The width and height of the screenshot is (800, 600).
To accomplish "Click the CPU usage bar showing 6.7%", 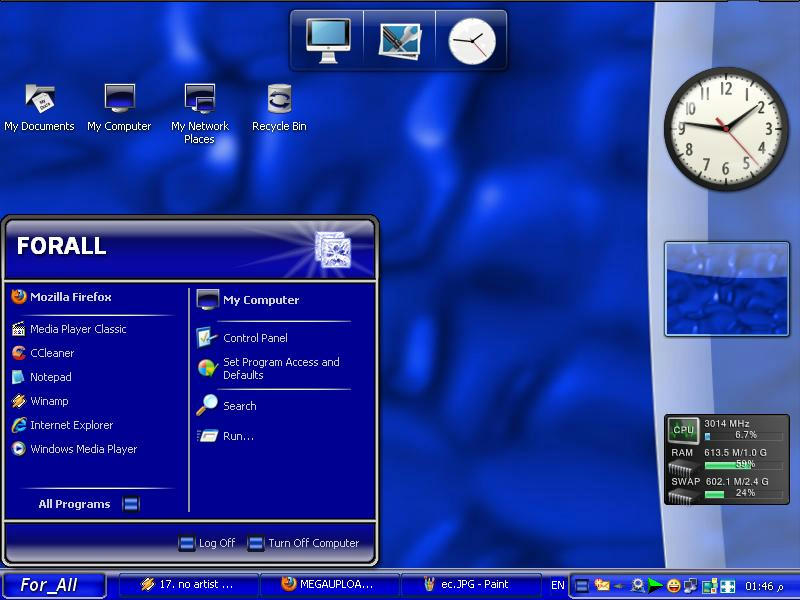I will (x=743, y=436).
